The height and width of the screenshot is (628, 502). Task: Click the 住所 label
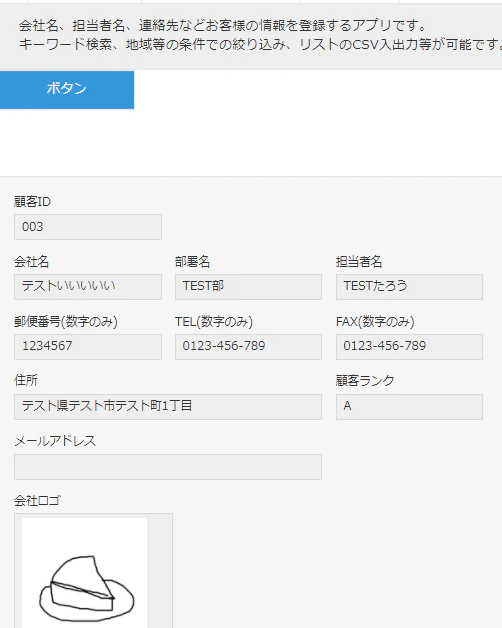[26, 380]
